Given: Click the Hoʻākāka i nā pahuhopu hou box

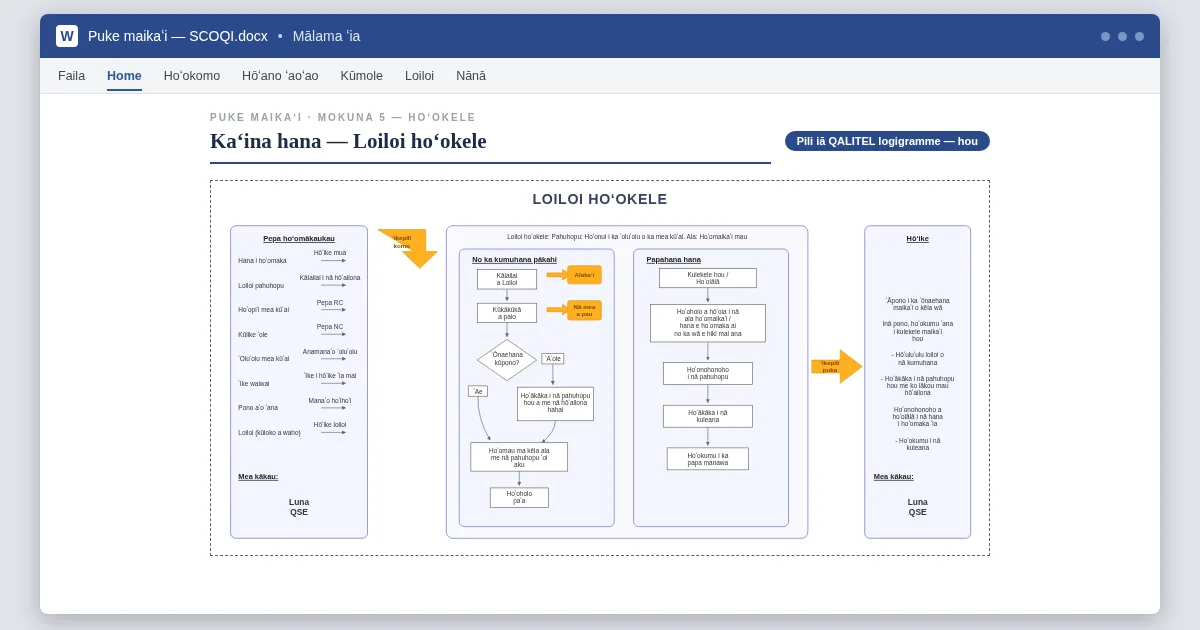Looking at the screenshot, I should click(x=555, y=403).
